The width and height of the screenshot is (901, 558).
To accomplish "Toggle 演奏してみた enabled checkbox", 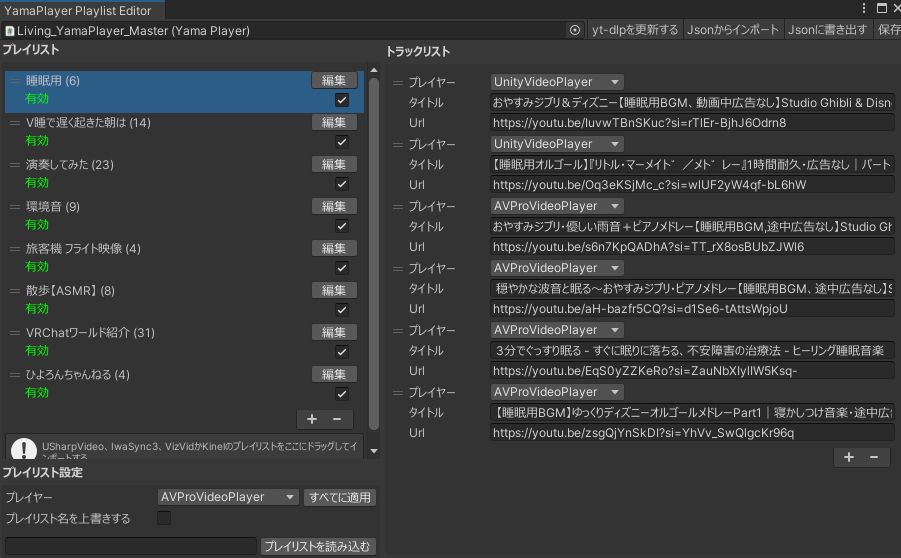I will (x=342, y=184).
